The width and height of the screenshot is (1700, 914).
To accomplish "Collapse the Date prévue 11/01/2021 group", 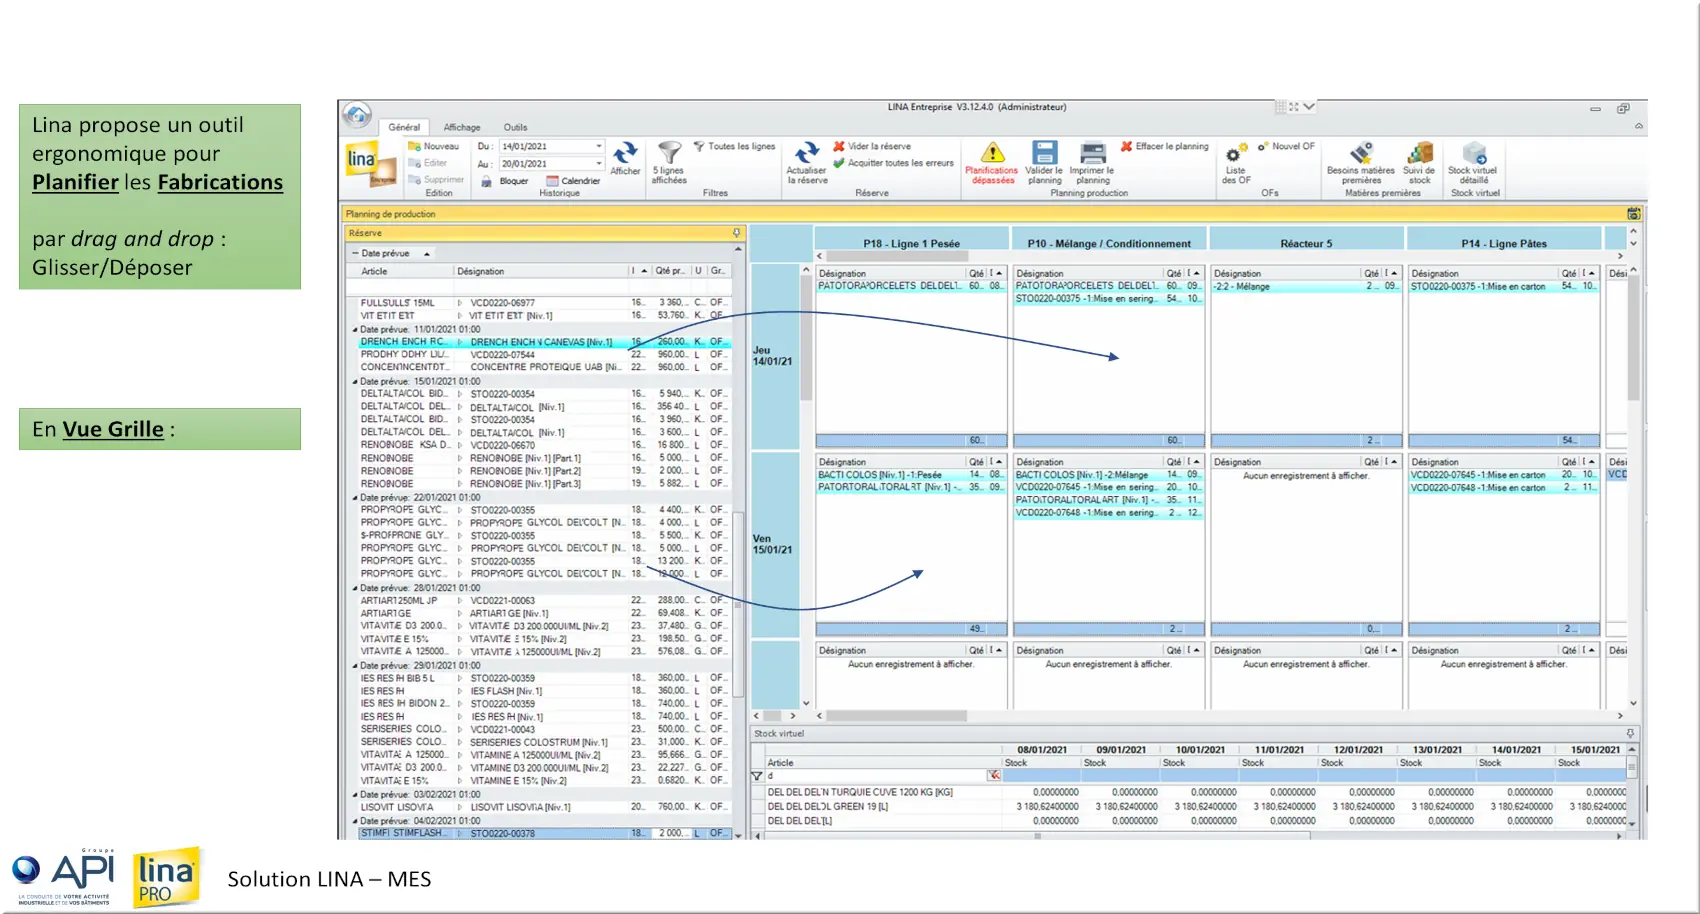I will (x=355, y=329).
